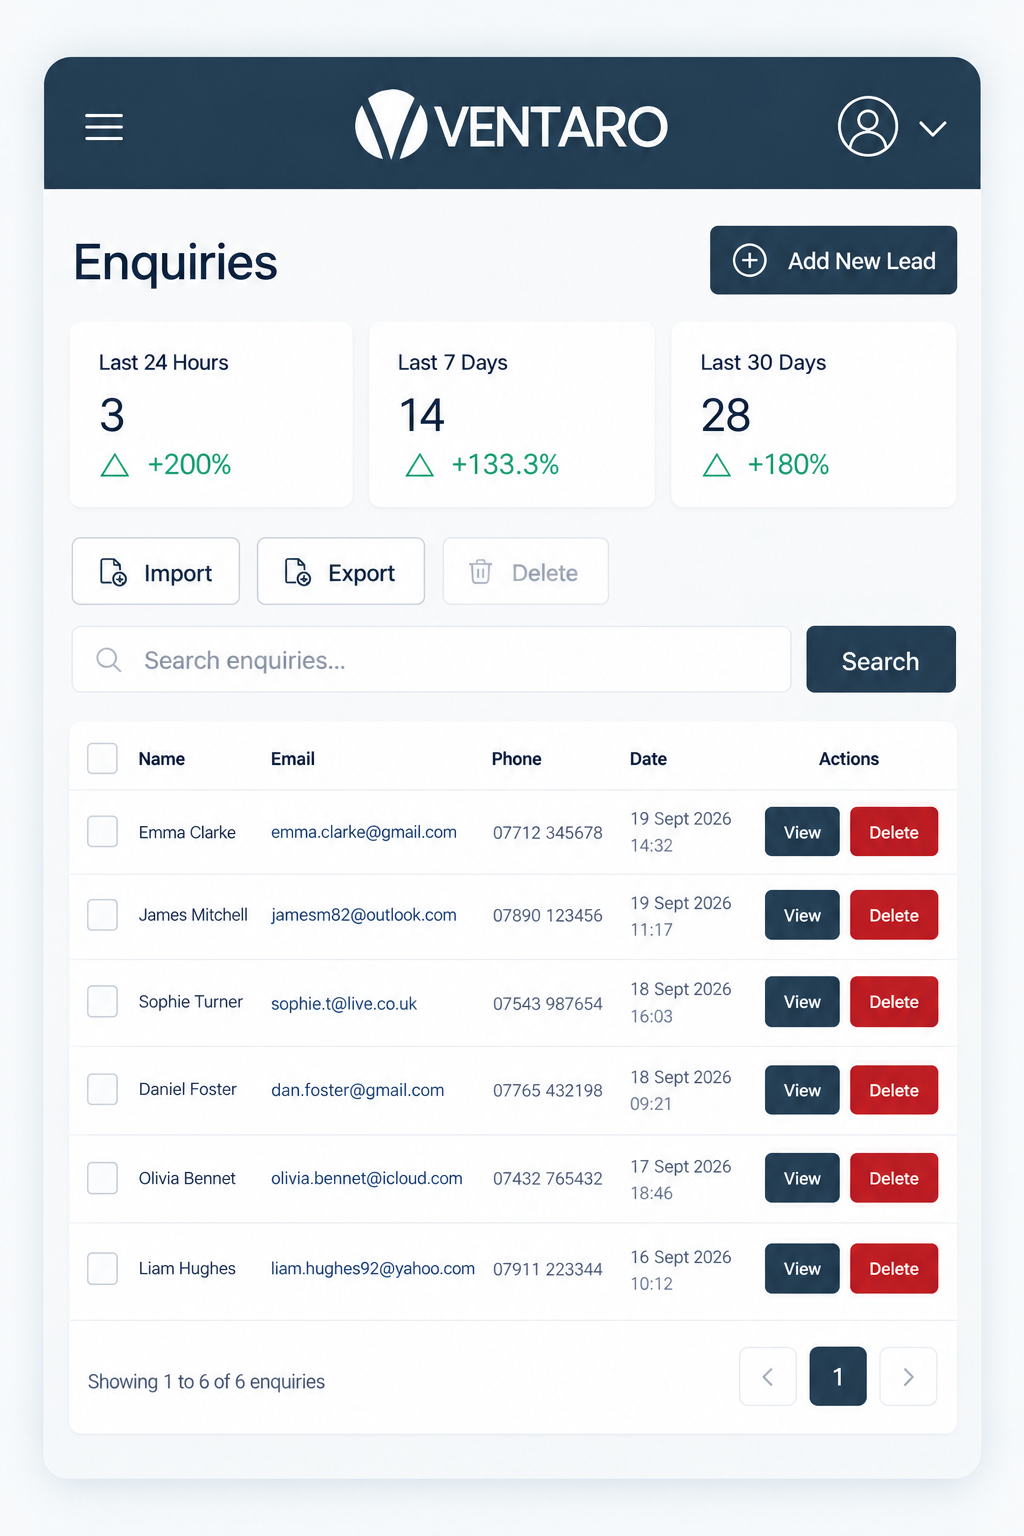Click the Ventaro logo
Viewport: 1024px width, 1536px height.
point(511,126)
